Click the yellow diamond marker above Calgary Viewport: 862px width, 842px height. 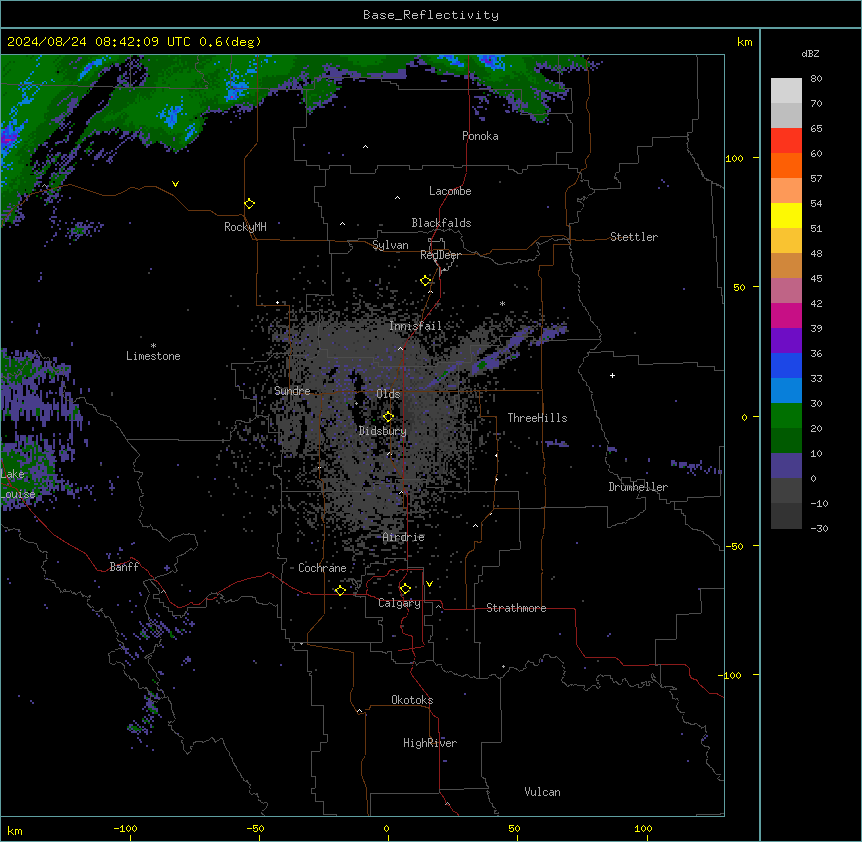point(405,589)
